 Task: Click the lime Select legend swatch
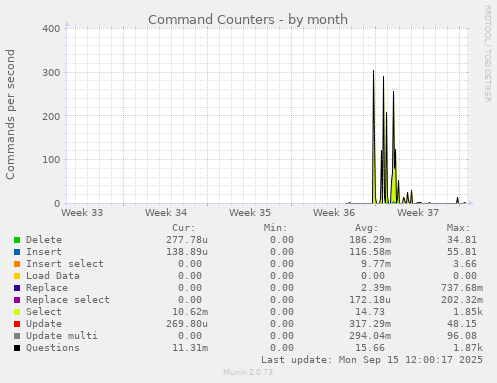17,312
